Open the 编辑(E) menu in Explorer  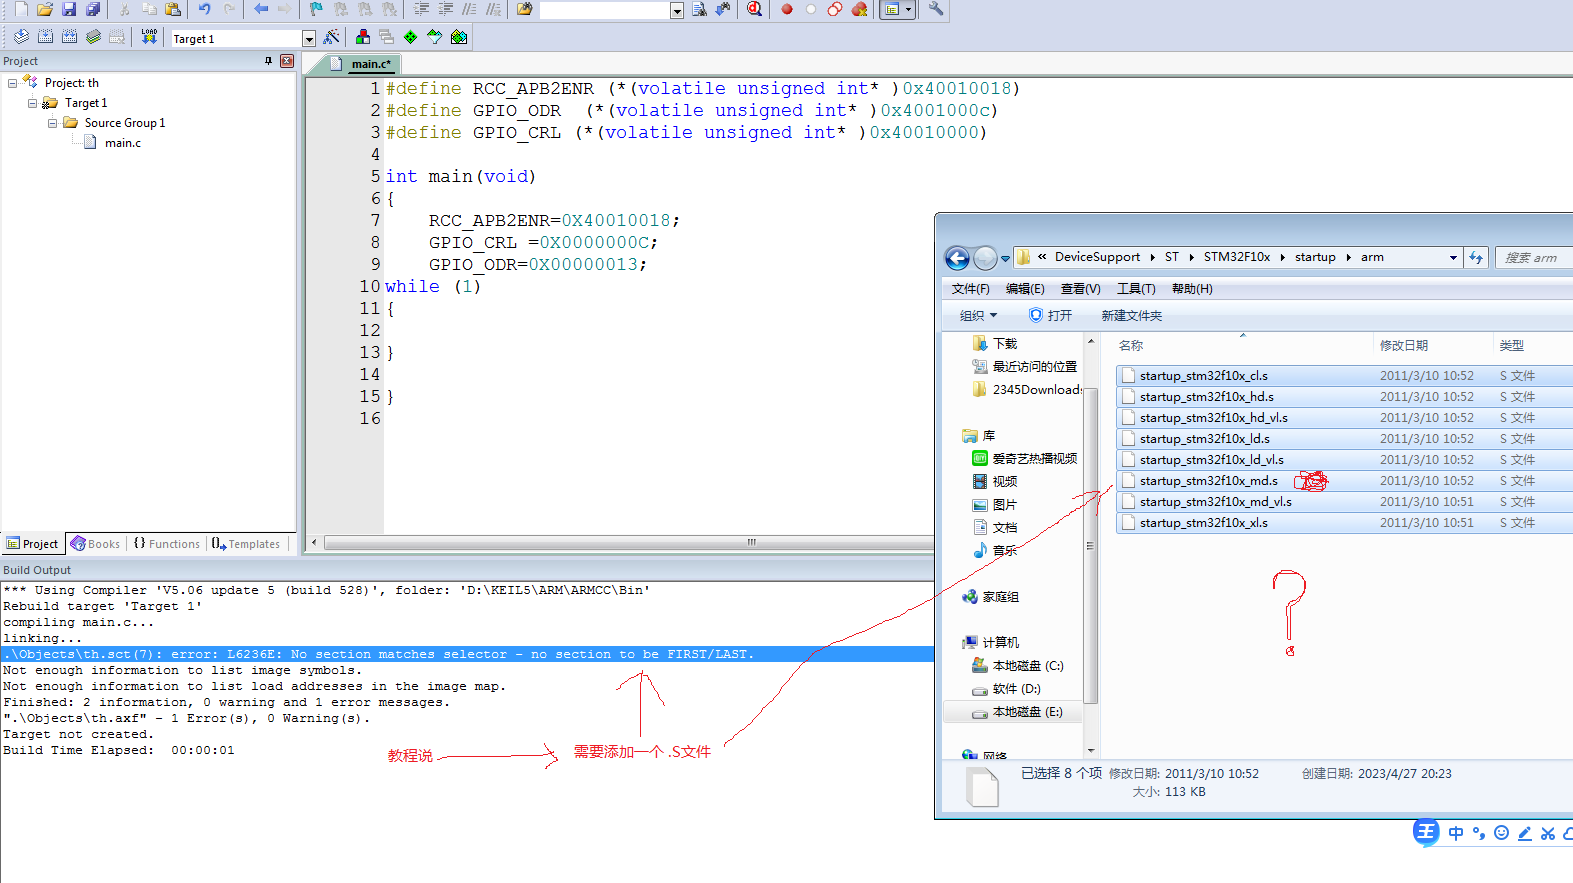click(1025, 289)
